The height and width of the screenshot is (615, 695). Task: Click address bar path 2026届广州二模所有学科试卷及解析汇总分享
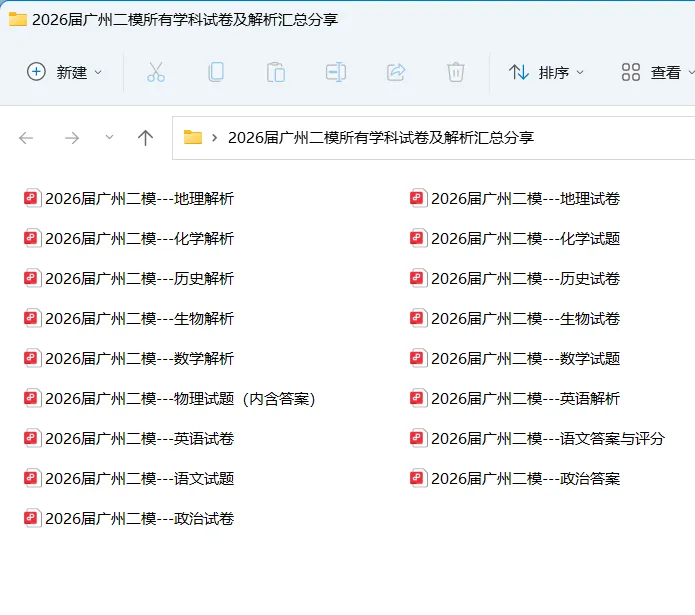coord(381,138)
